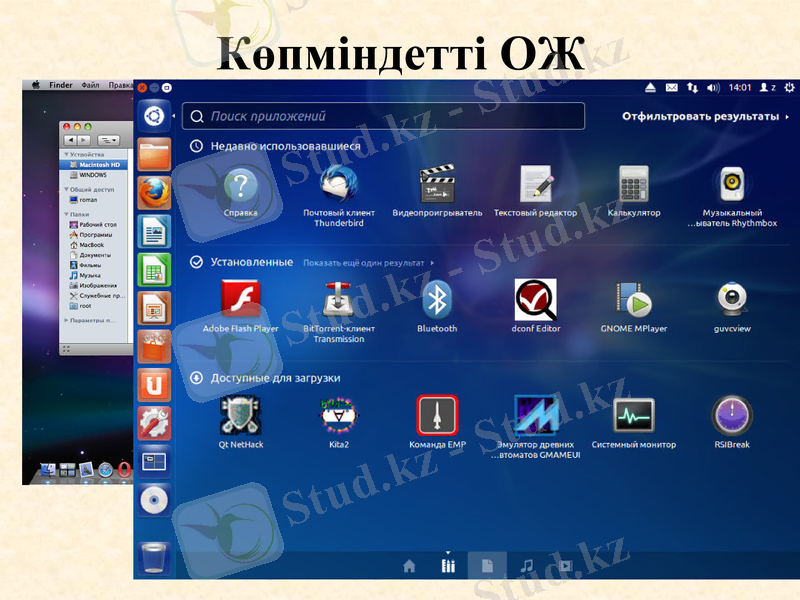Collapse the Установленные section
The image size is (800, 600).
click(197, 262)
